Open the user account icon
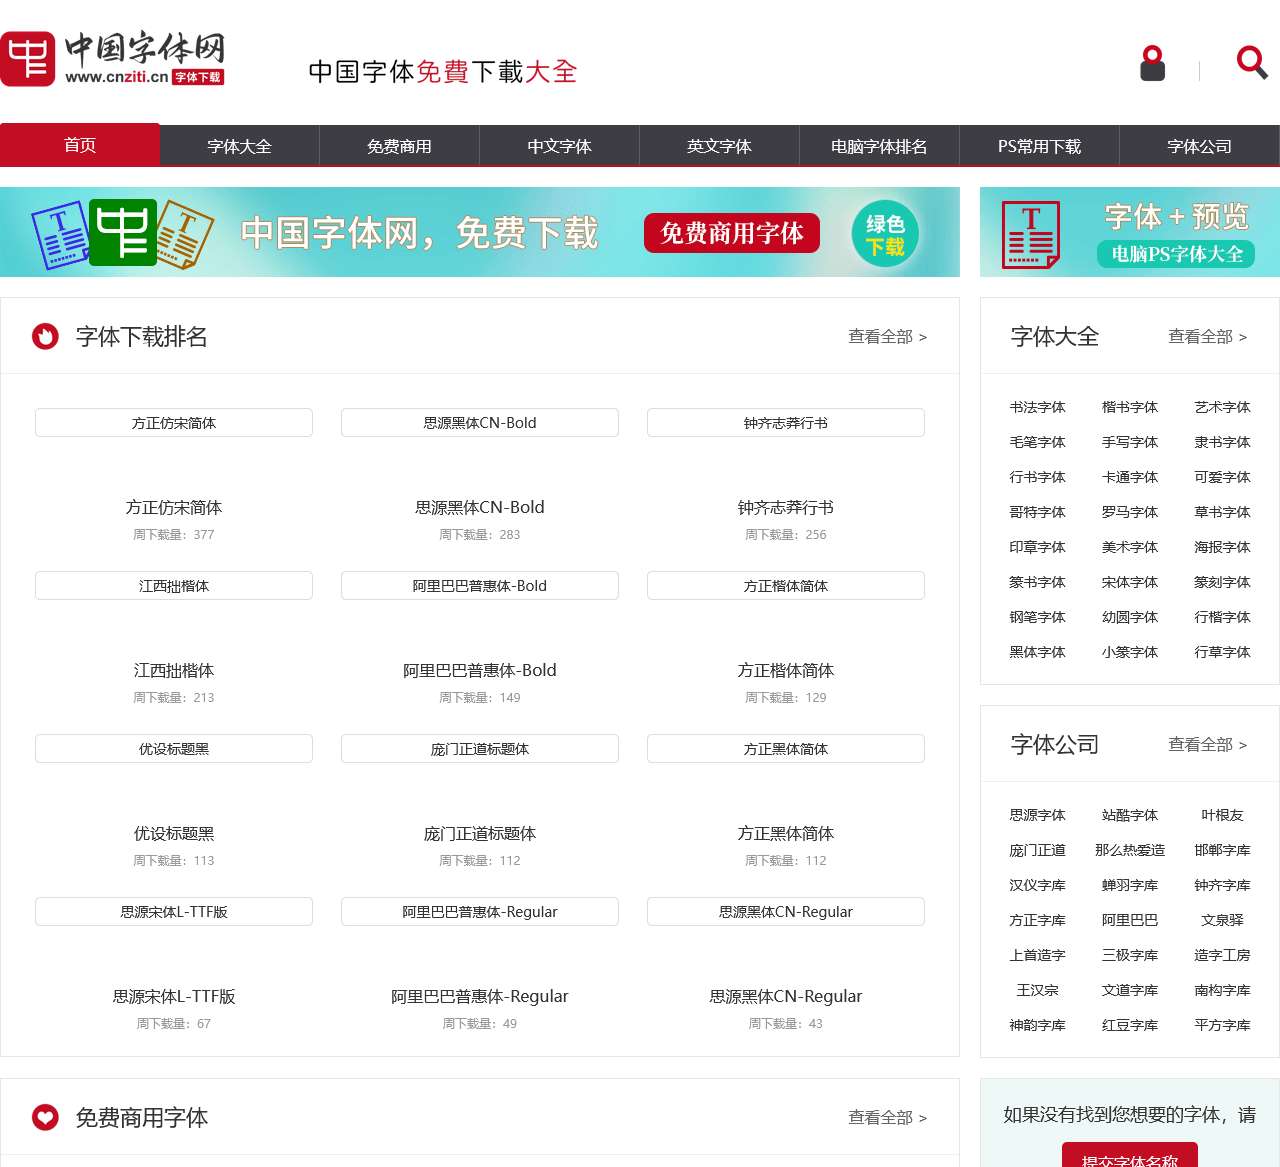The height and width of the screenshot is (1167, 1280). tap(1152, 64)
